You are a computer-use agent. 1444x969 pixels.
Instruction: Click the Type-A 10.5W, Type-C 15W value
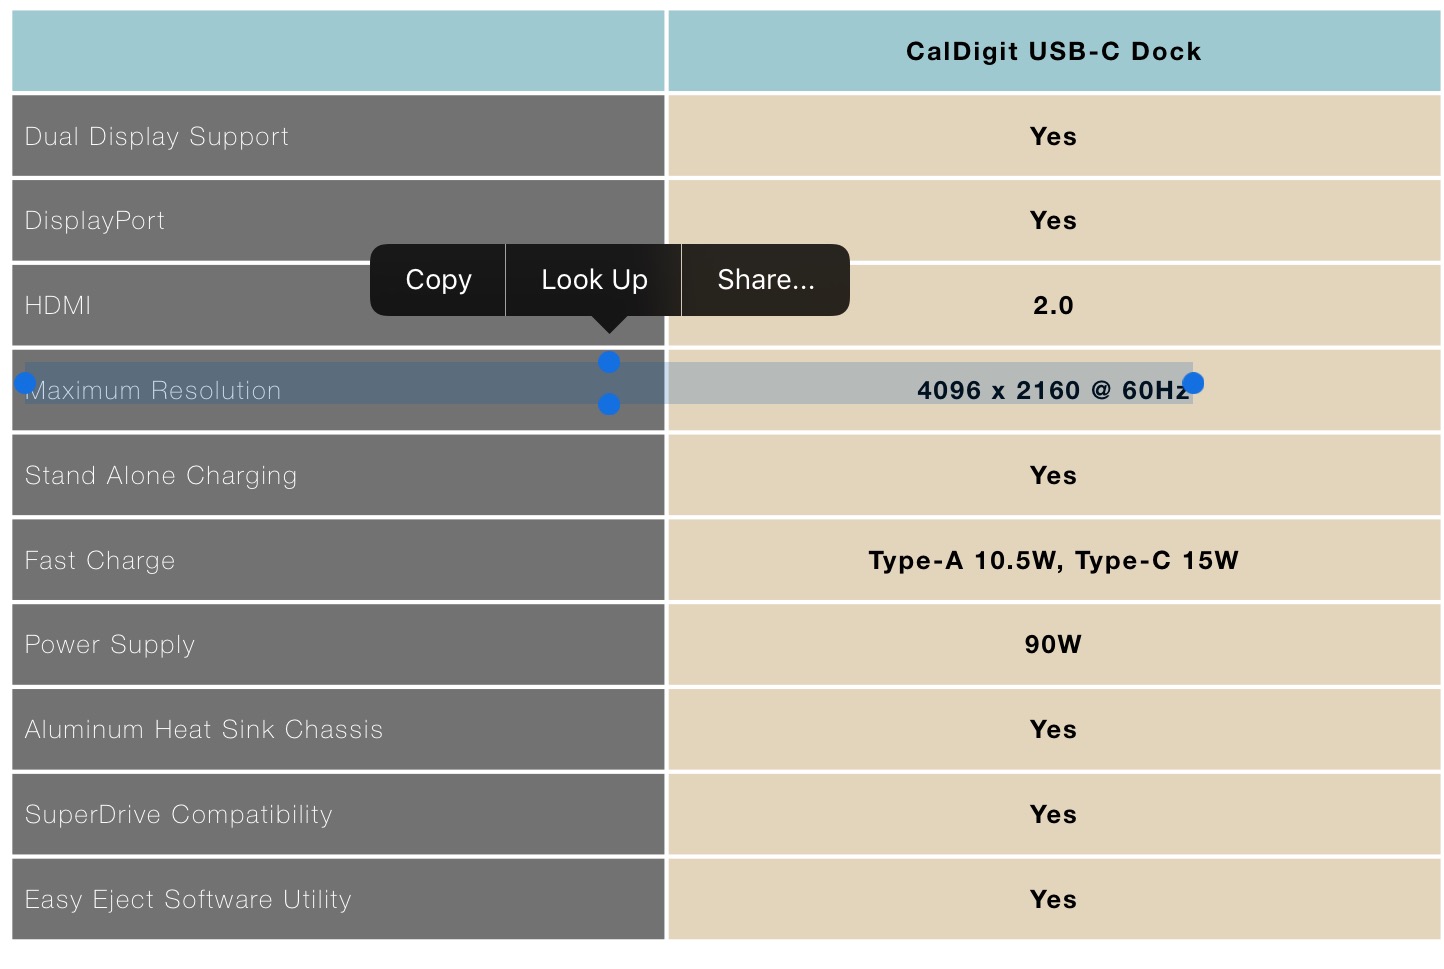point(1054,561)
